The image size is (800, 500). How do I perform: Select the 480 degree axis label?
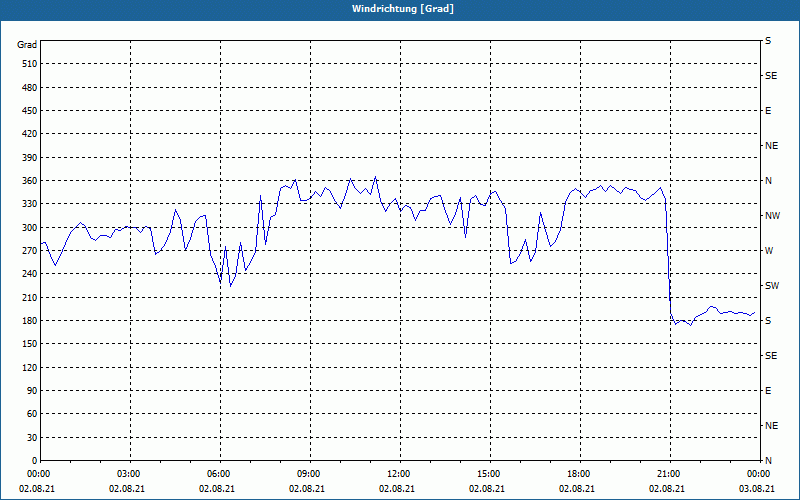[30, 87]
